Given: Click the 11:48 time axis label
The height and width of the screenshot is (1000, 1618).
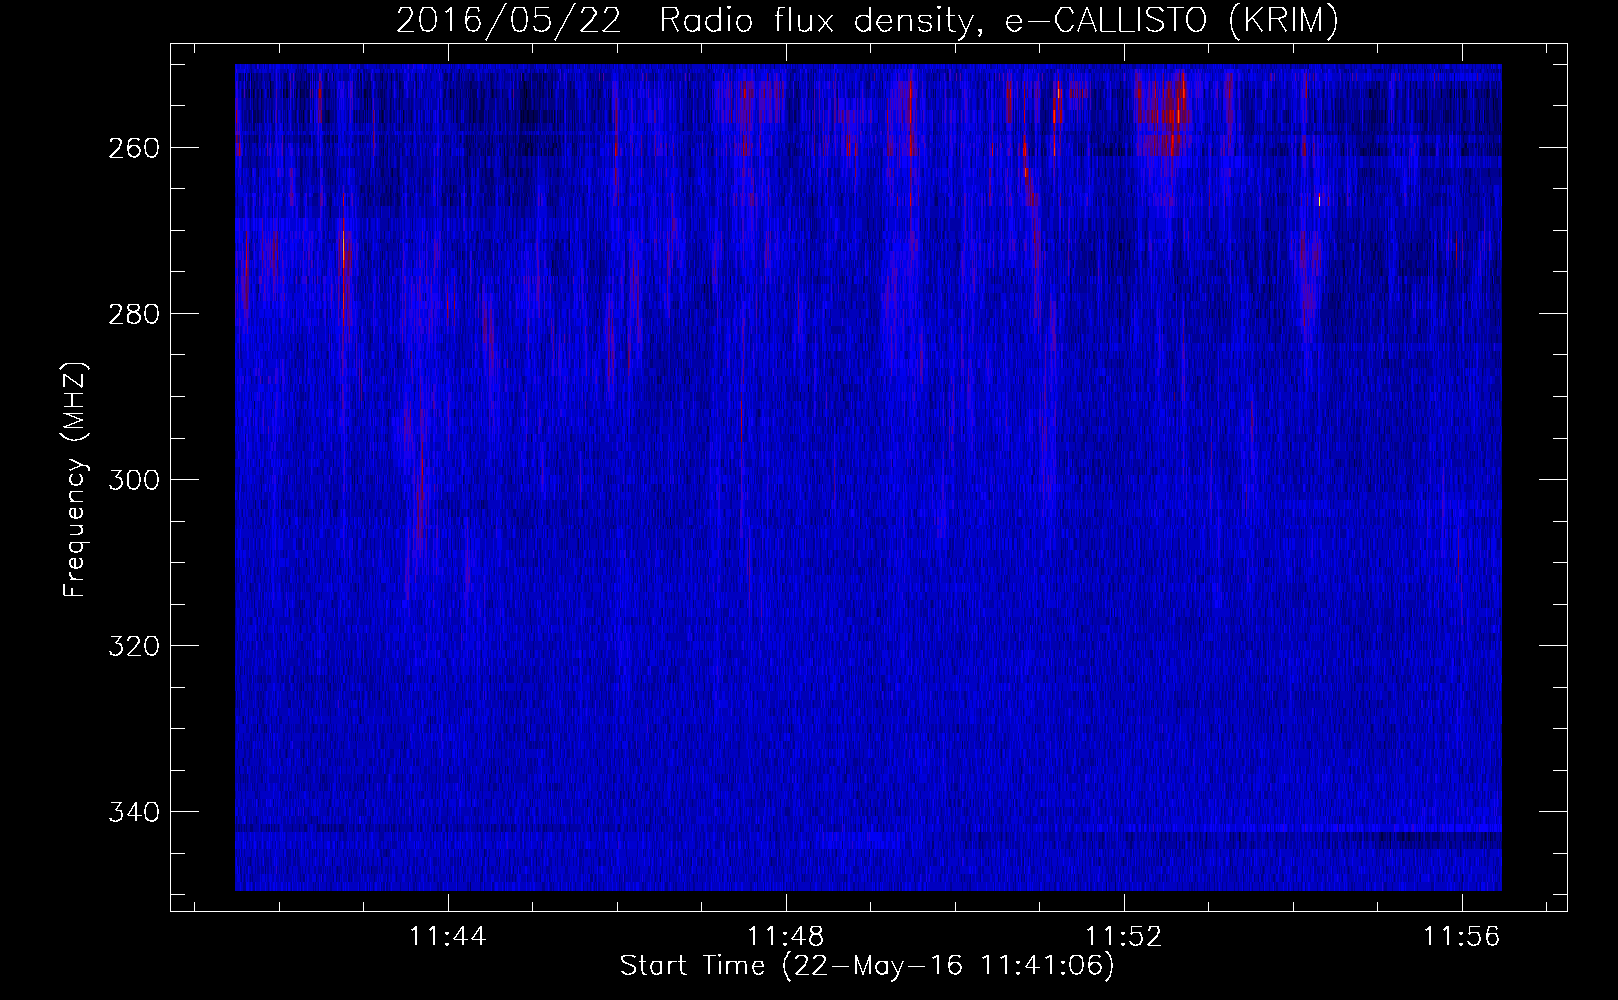Looking at the screenshot, I should click(786, 937).
